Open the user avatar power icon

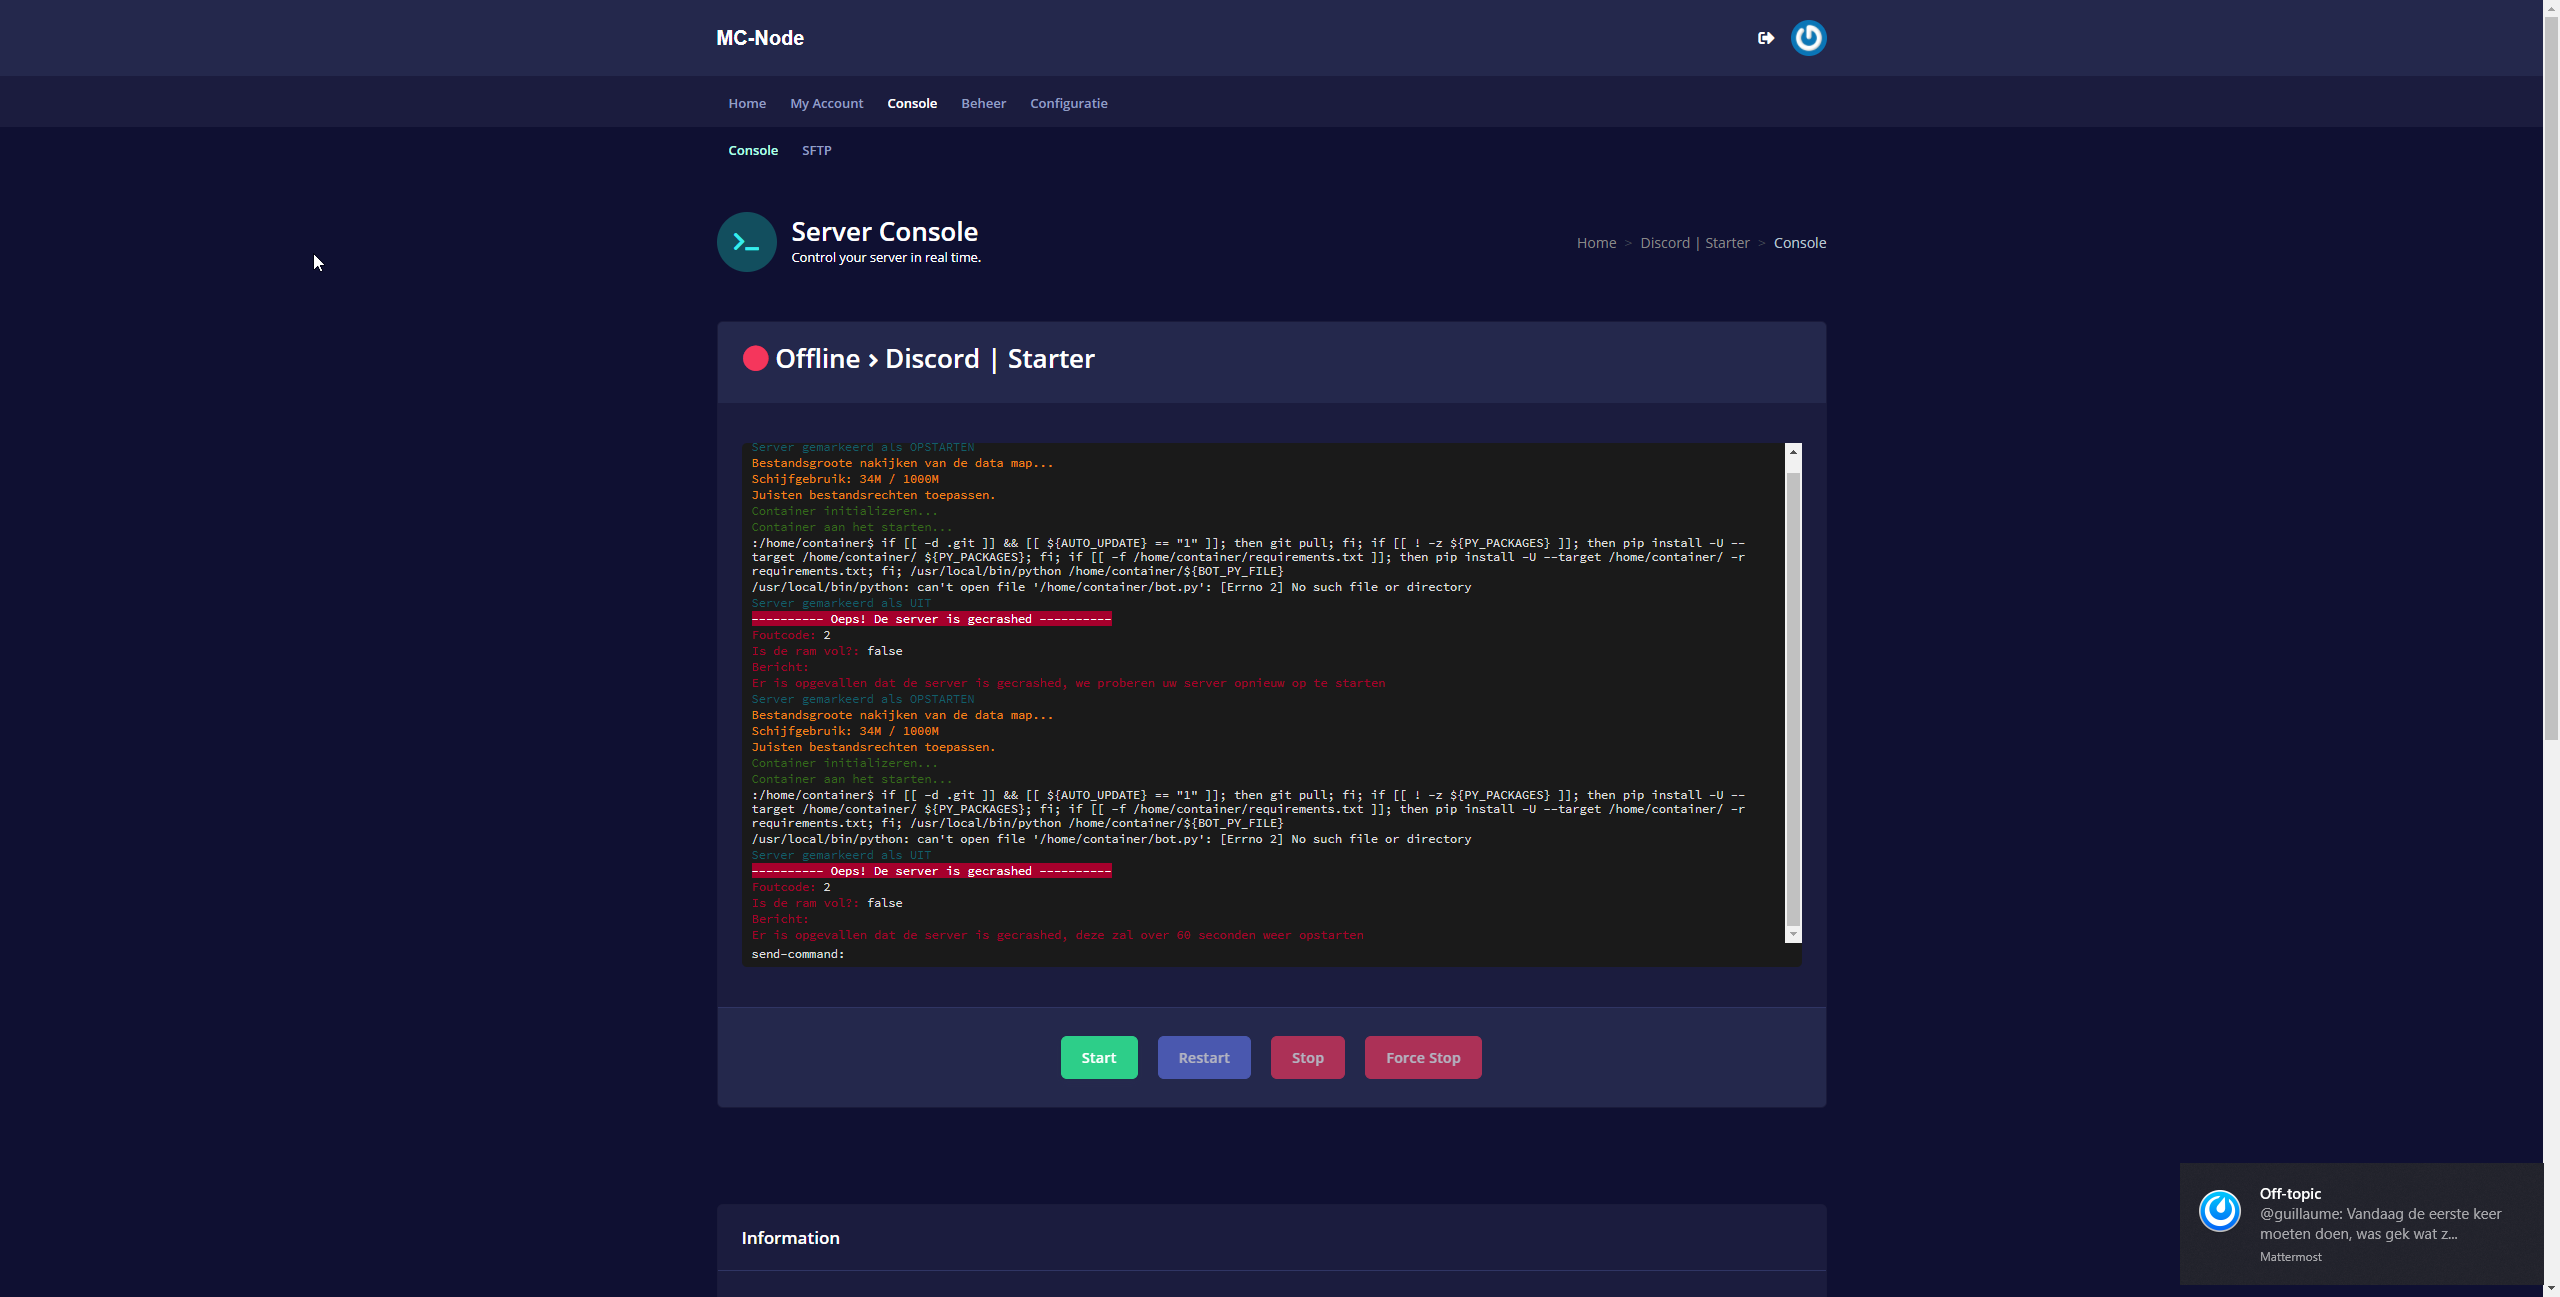[x=1808, y=38]
